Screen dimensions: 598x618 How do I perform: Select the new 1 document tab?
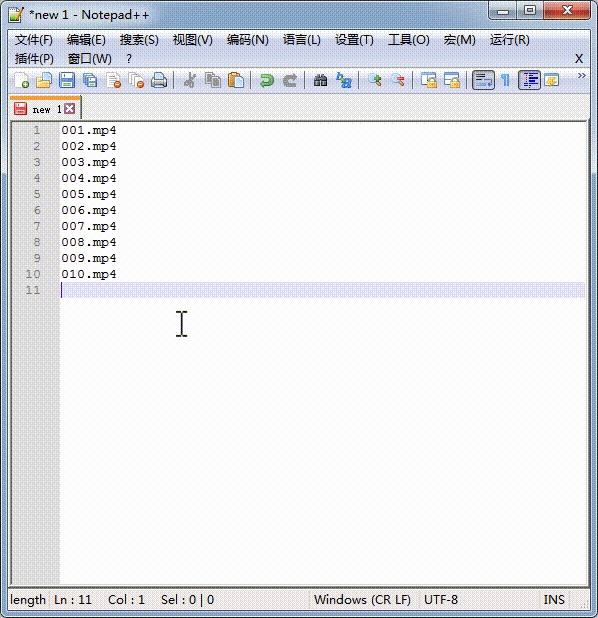point(45,108)
